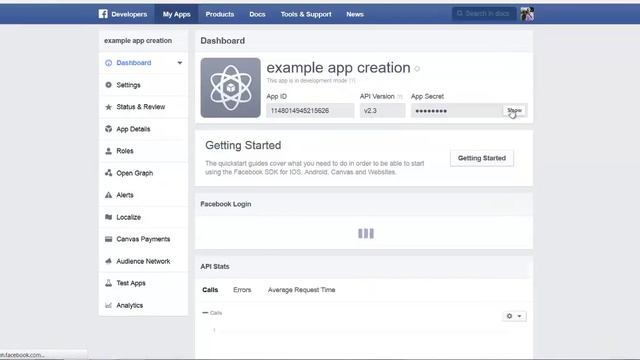Switch to the Errors tab
The image size is (640, 360).
(242, 290)
